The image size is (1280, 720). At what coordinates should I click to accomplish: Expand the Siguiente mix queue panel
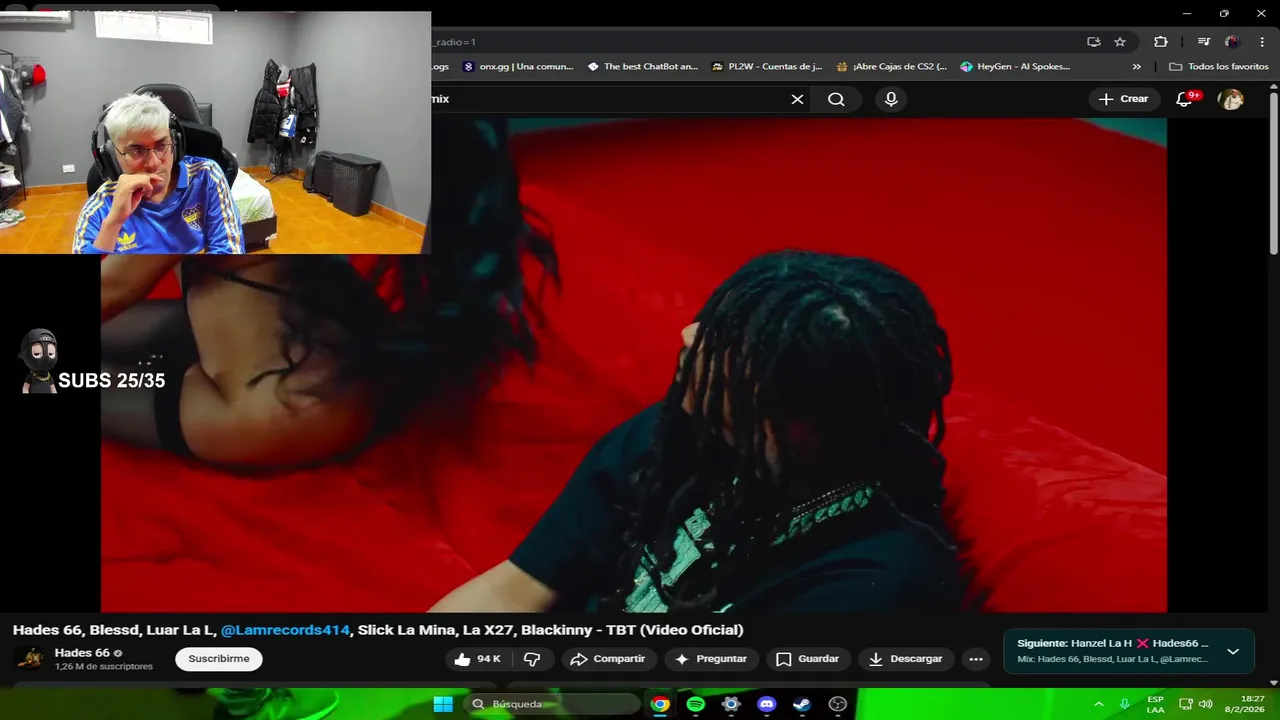(1233, 652)
